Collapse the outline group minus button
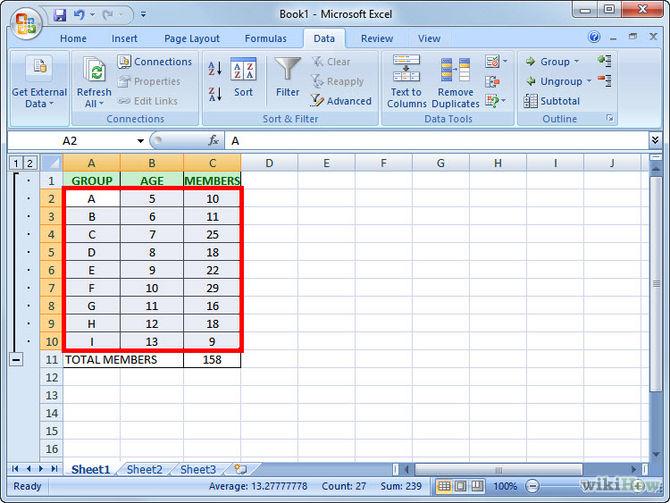Viewport: 670px width, 503px height. click(x=16, y=360)
